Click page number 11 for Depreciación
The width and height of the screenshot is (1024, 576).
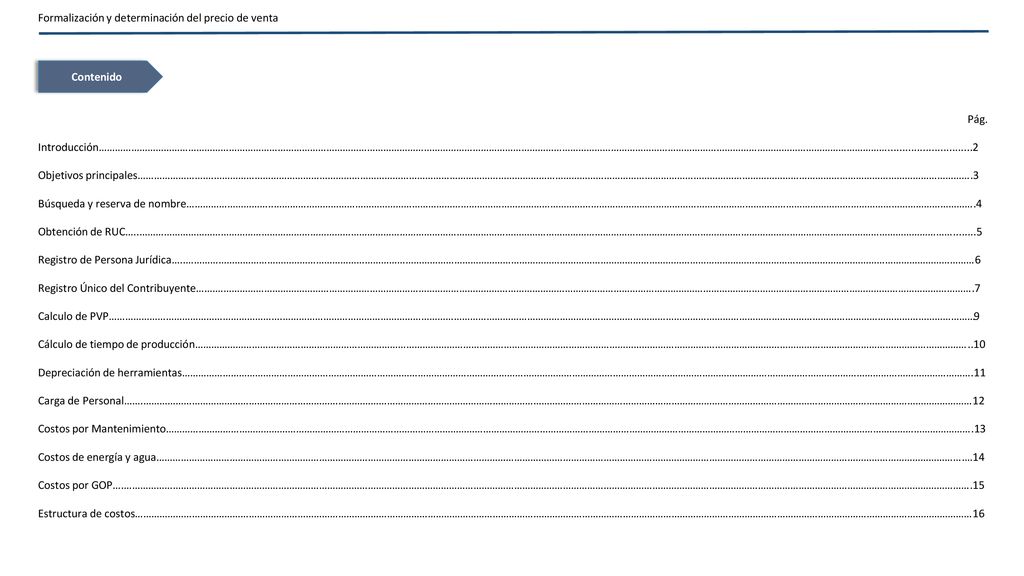(x=980, y=373)
